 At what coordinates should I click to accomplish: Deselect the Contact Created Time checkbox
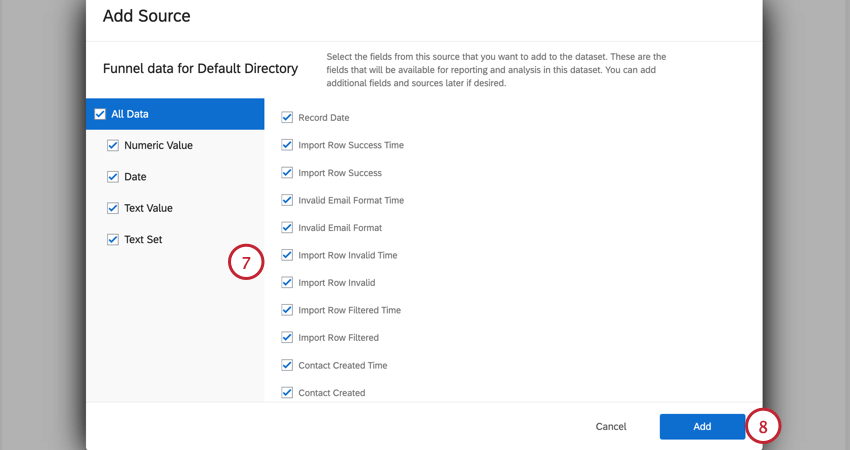287,365
